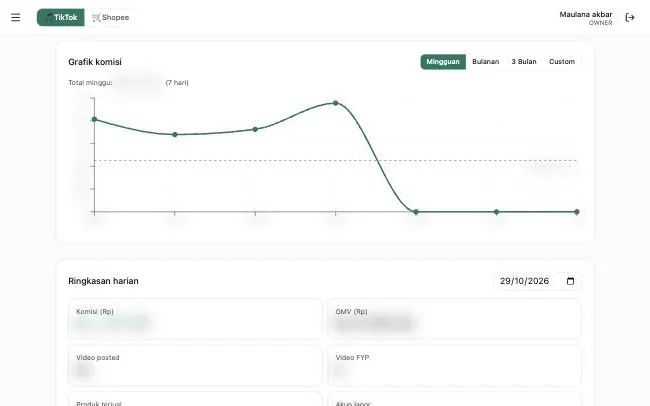650x406 pixels.
Task: Click the peak data point on chart
Action: 335,103
